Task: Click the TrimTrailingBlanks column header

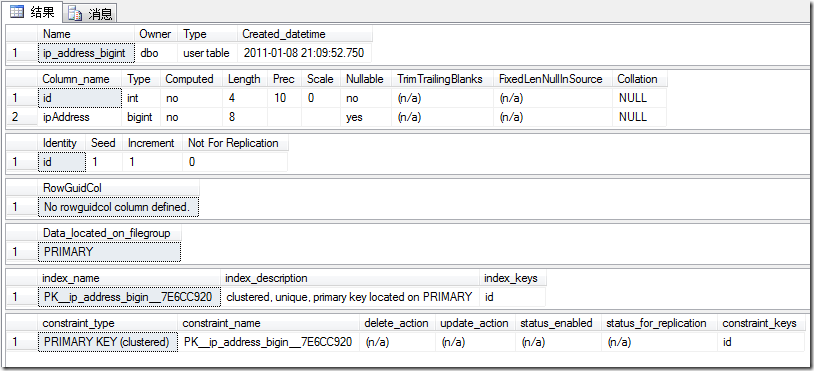Action: click(x=443, y=79)
